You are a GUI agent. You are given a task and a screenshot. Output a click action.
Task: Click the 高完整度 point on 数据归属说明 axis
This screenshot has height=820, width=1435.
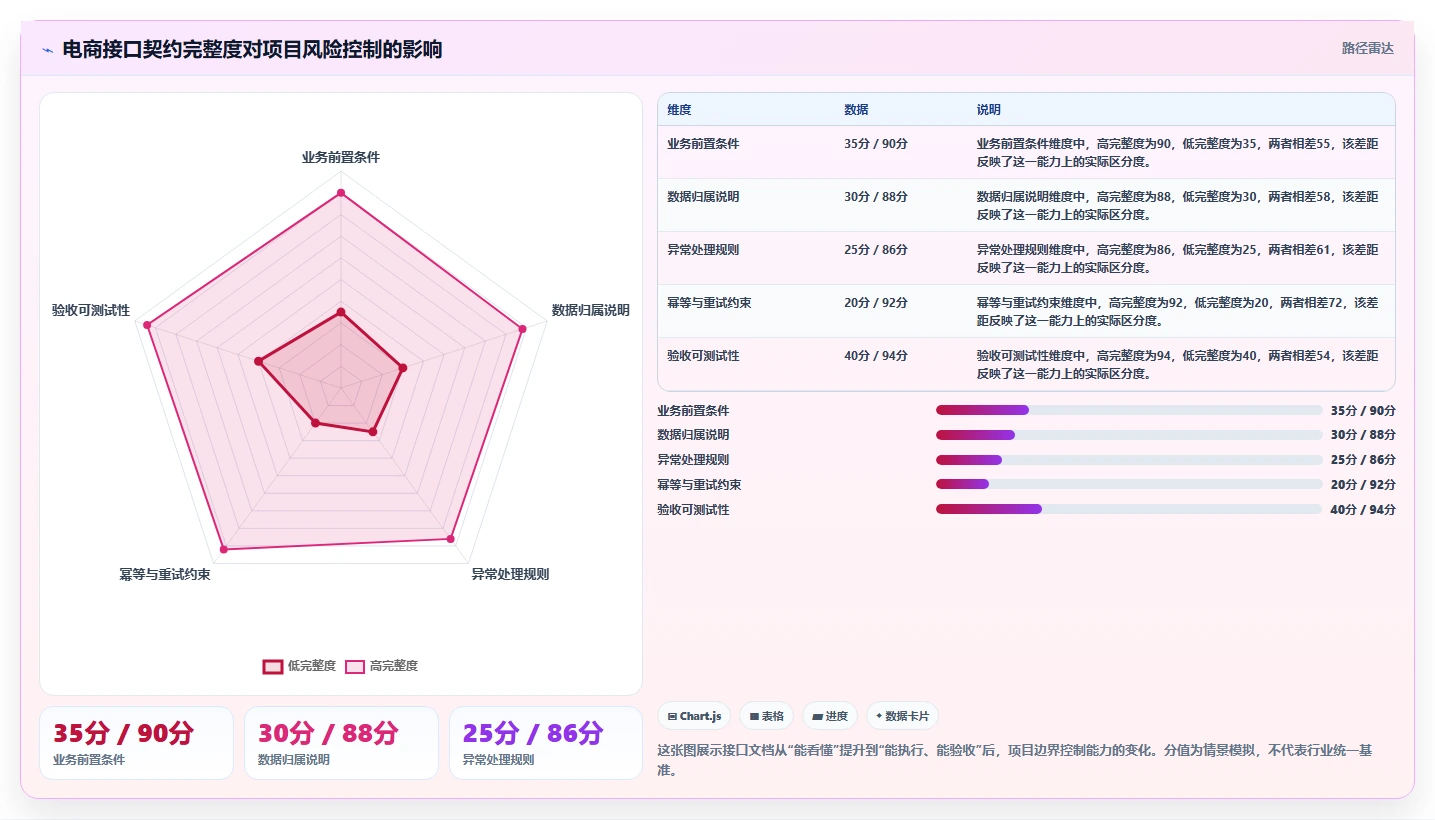522,329
